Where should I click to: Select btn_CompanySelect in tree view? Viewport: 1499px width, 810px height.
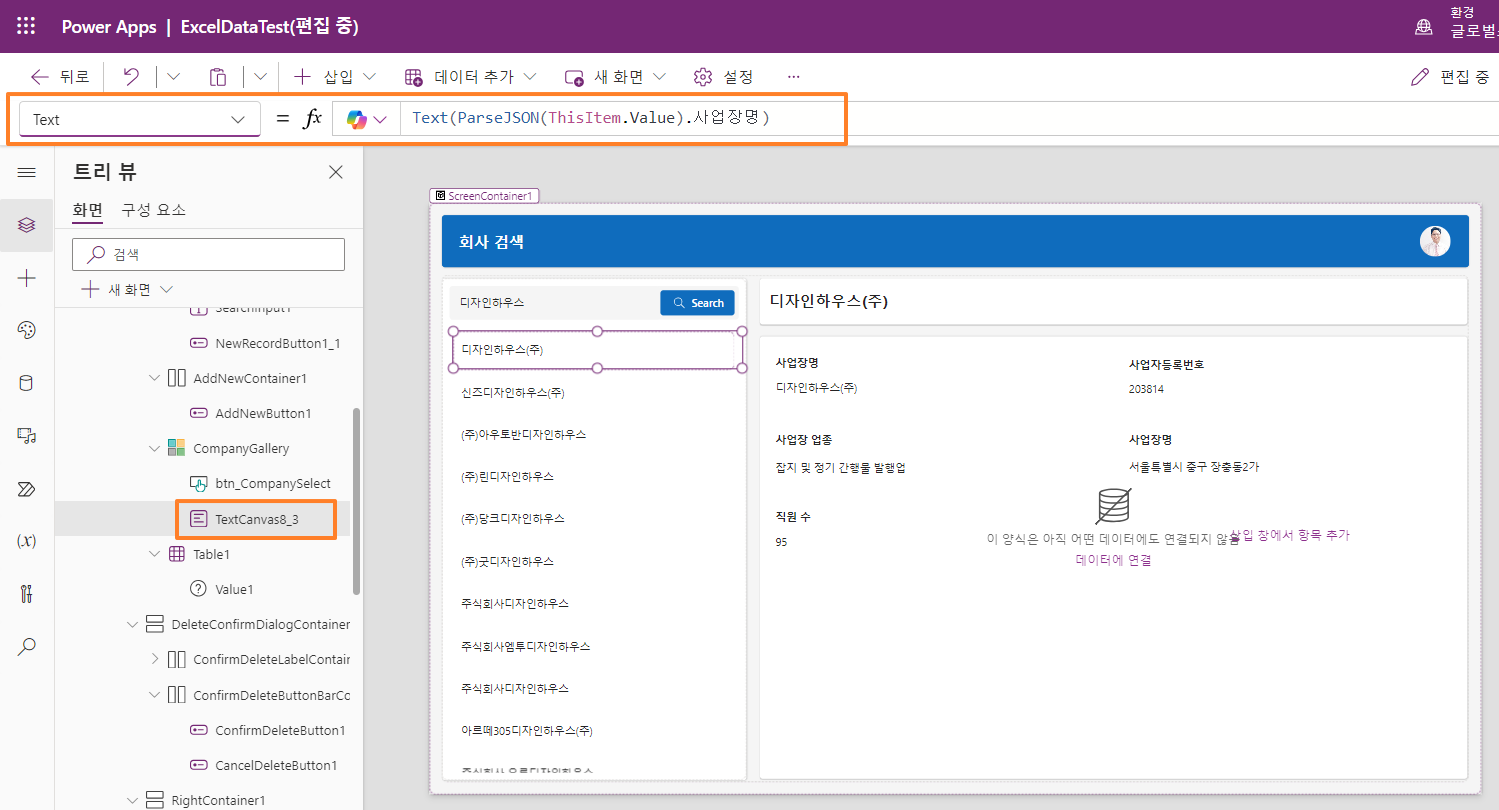(260, 483)
